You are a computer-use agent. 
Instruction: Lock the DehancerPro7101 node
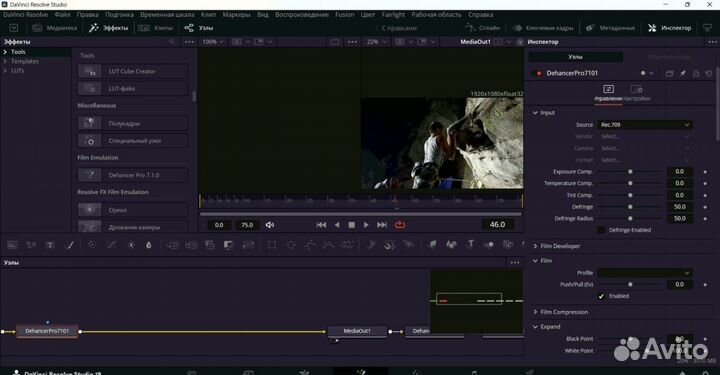(x=696, y=73)
